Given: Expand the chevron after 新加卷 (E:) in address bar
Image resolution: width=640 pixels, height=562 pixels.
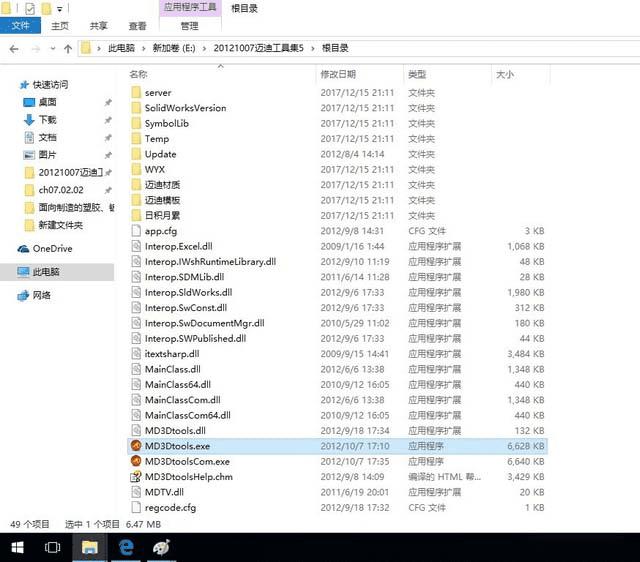Looking at the screenshot, I should (x=204, y=49).
